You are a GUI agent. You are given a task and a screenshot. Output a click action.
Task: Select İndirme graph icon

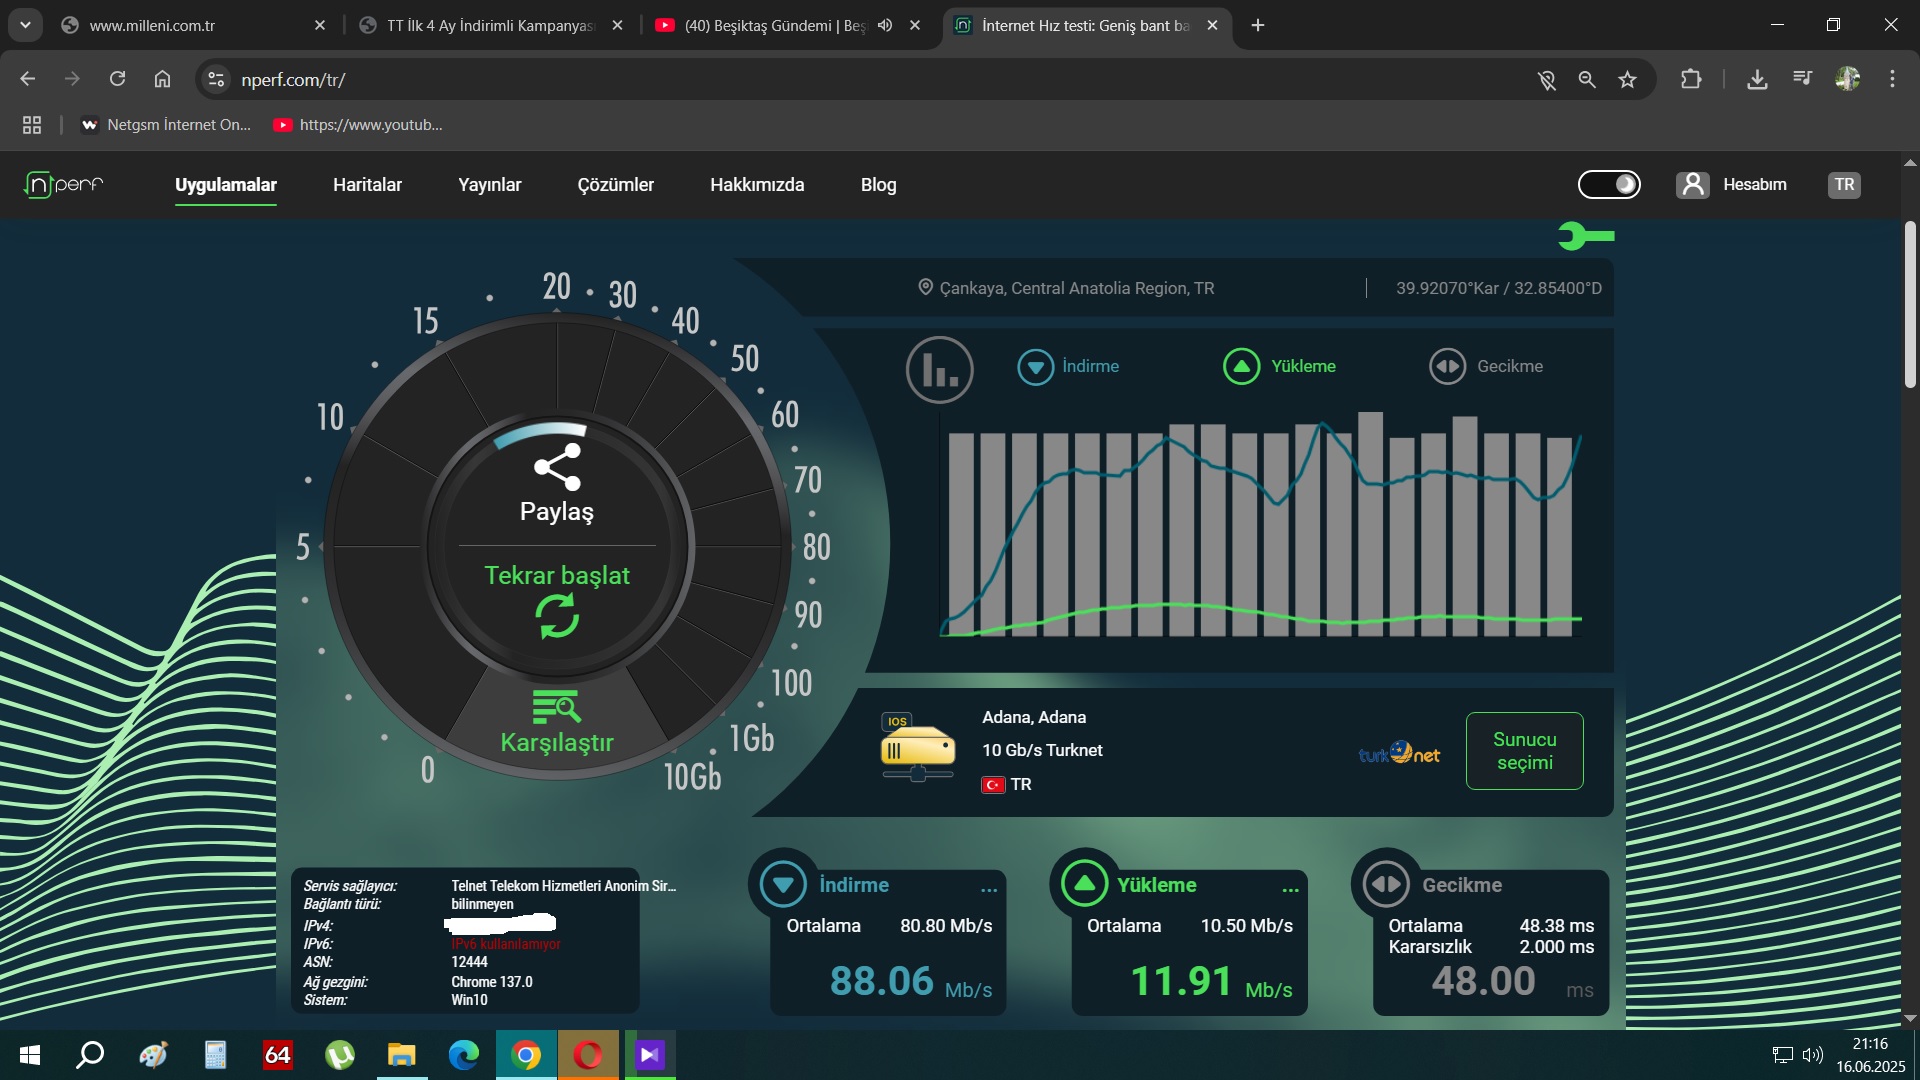point(1036,367)
